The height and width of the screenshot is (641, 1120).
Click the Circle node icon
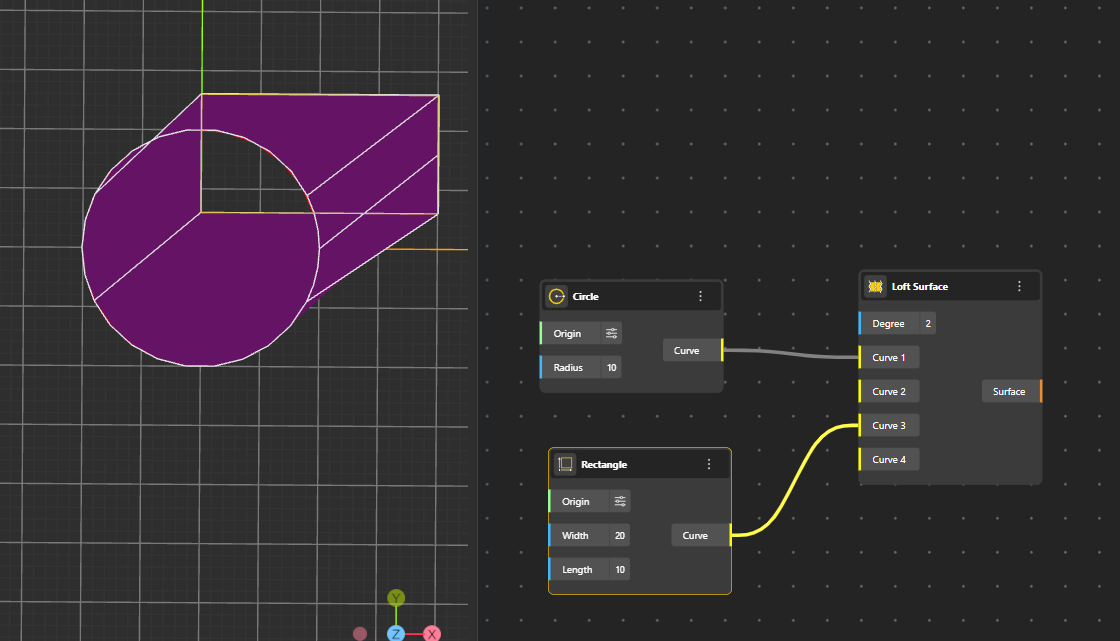point(557,297)
